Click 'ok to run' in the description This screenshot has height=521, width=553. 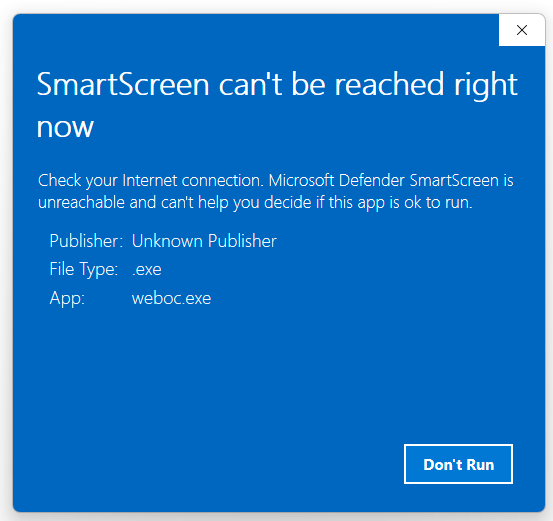point(438,202)
